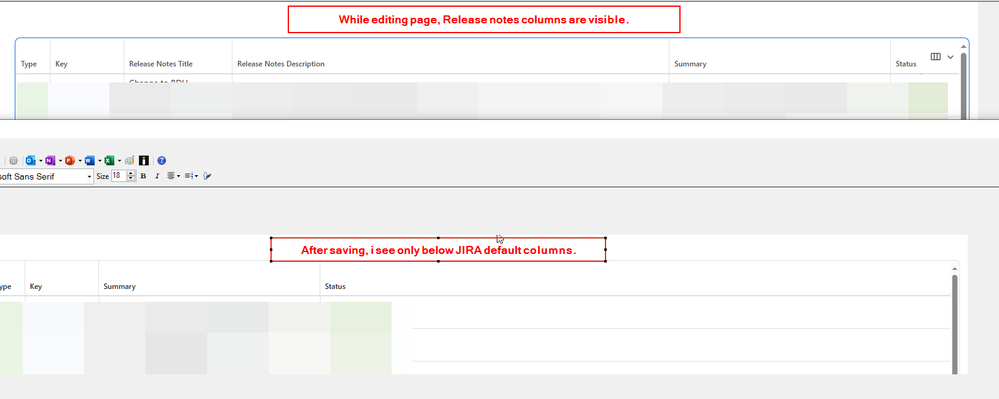Open the text alignment dropdown arrow

[179, 176]
